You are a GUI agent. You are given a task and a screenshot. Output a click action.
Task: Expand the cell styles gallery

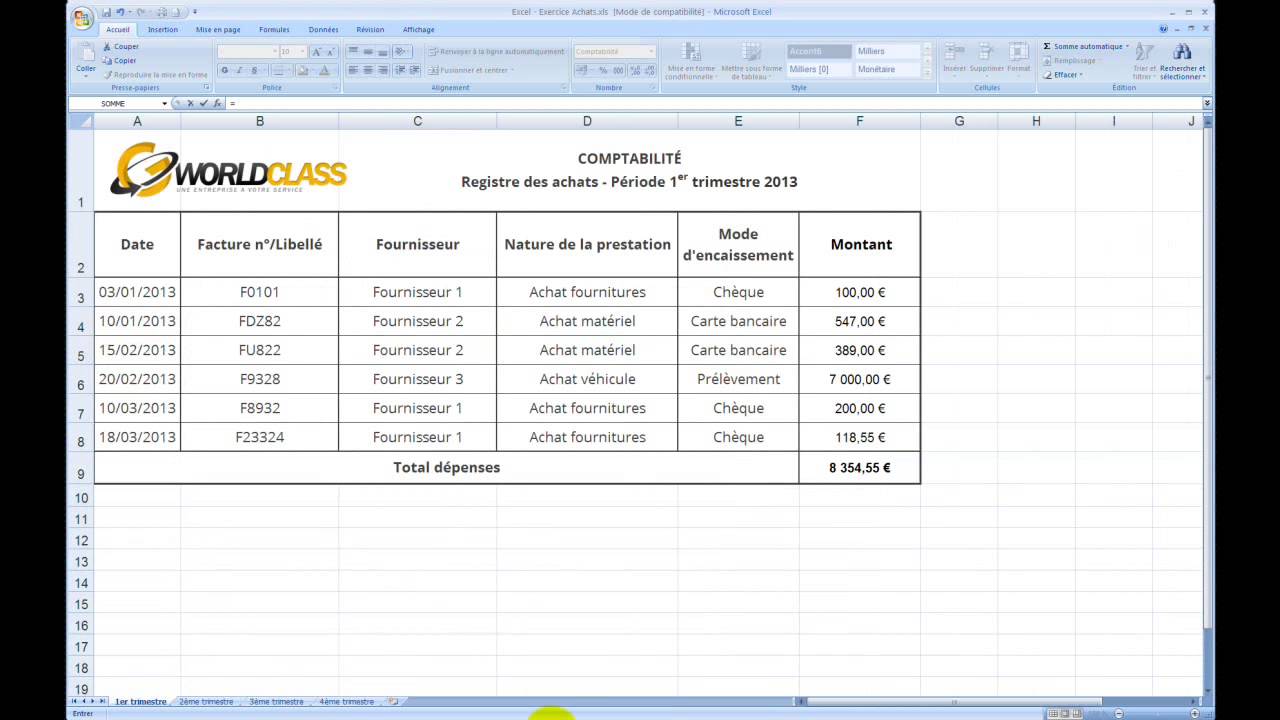click(x=927, y=75)
